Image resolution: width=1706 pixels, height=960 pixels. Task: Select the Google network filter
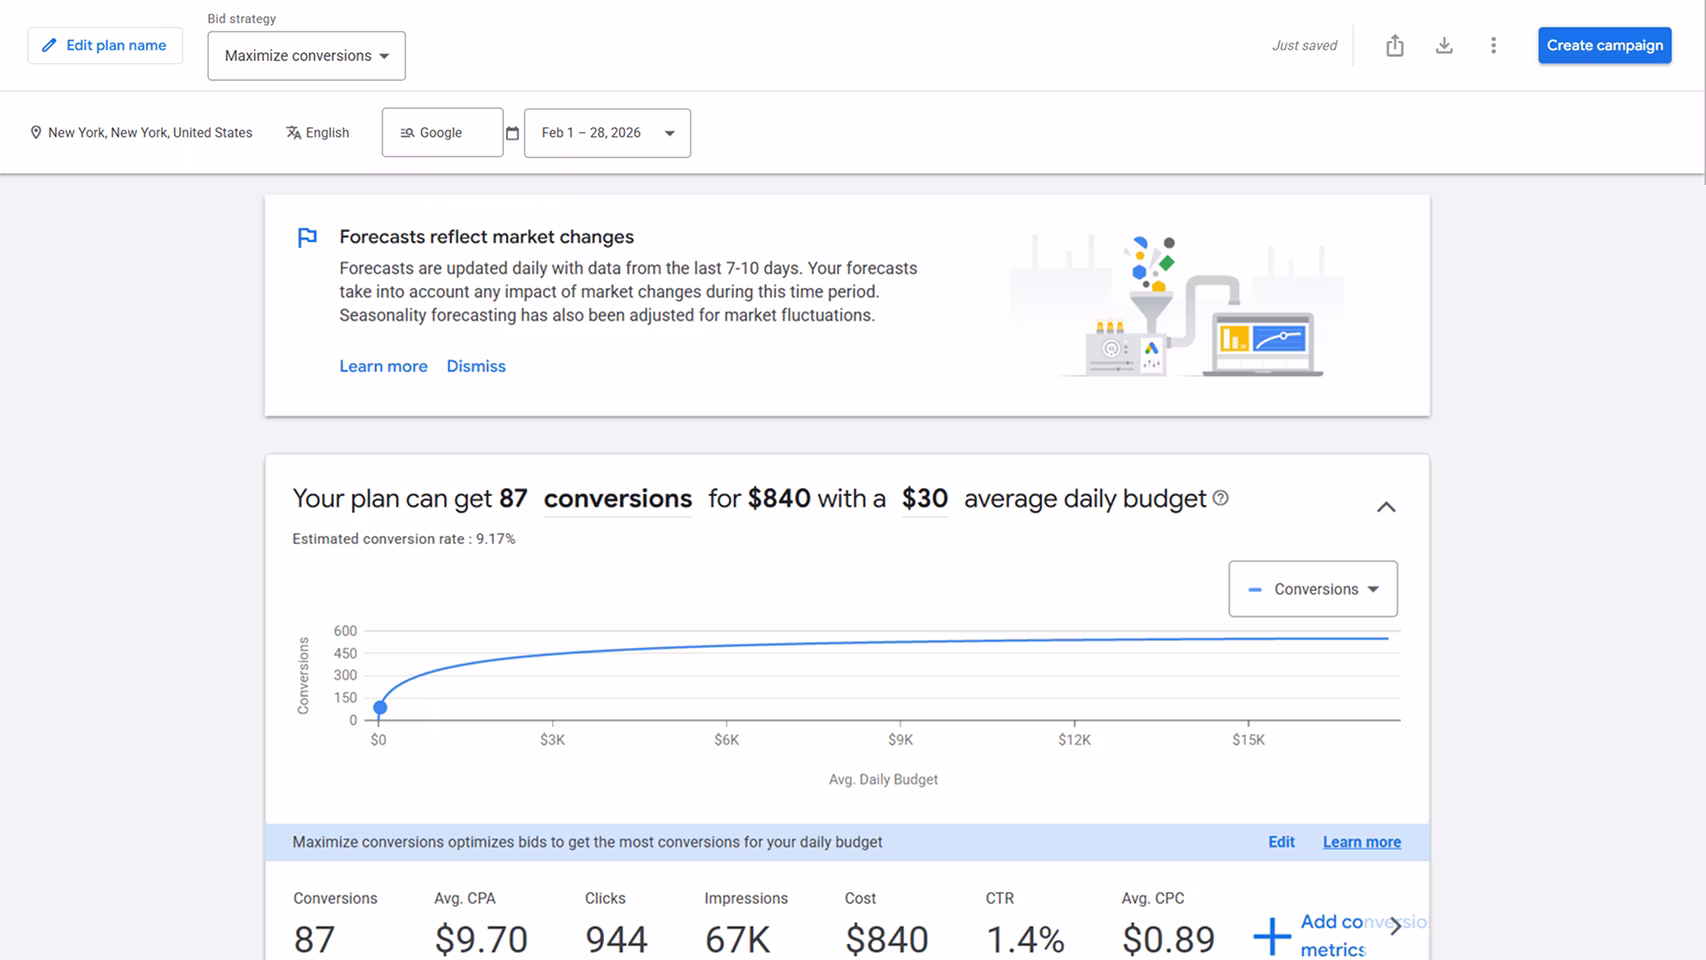(441, 132)
